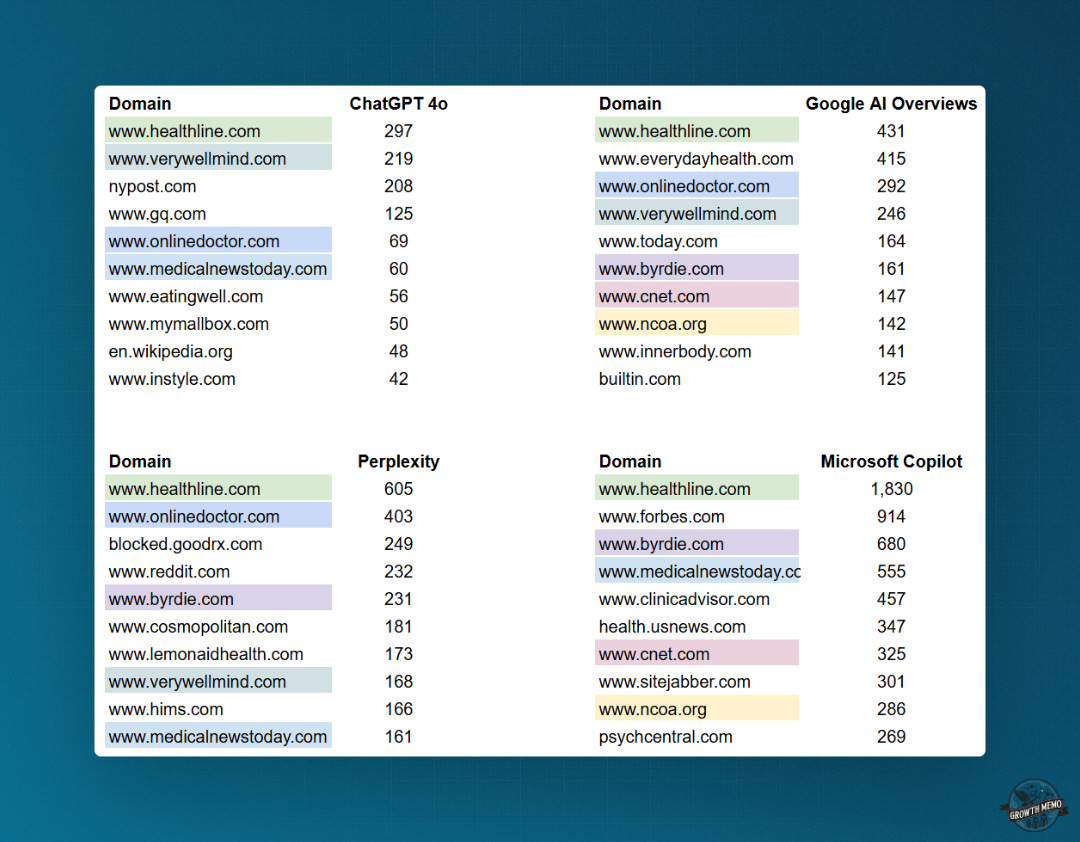Select www.cnet.com in the Microsoft Copilot table
This screenshot has width=1080, height=842.
(x=697, y=655)
